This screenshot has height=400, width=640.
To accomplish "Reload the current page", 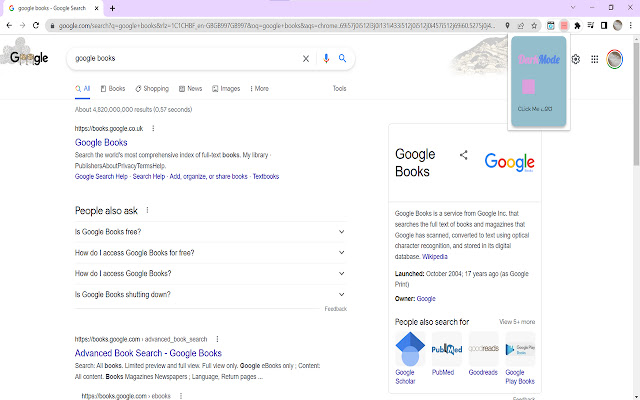I will point(36,25).
